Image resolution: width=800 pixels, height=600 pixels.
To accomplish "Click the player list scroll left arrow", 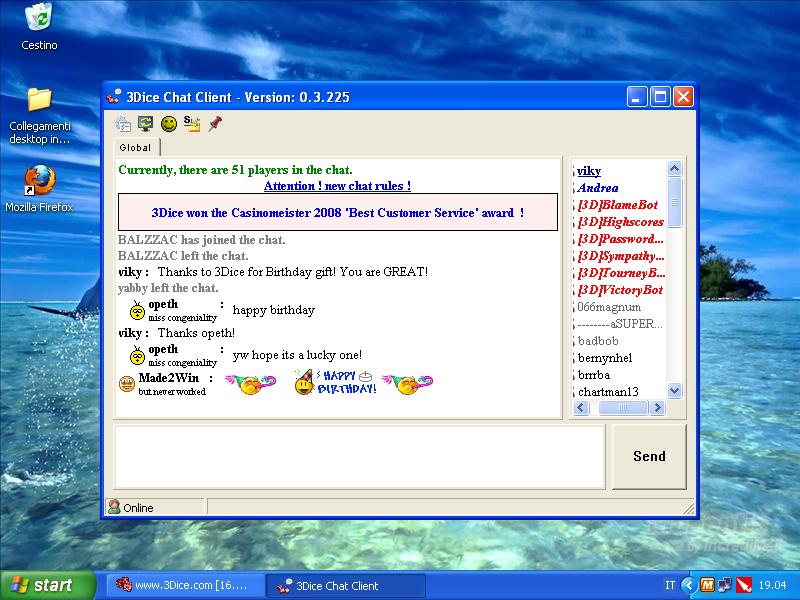I will pyautogui.click(x=581, y=407).
